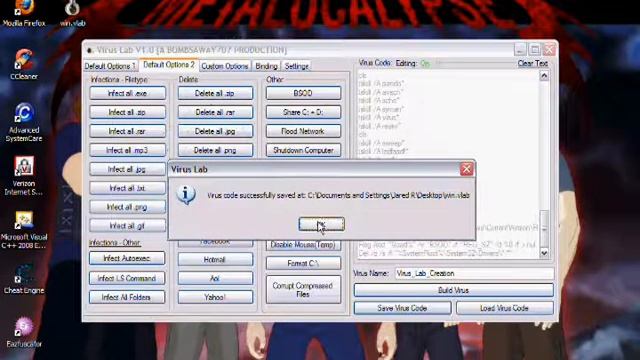This screenshot has height=360, width=640.
Task: Click the Flood Network button
Action: tap(303, 131)
